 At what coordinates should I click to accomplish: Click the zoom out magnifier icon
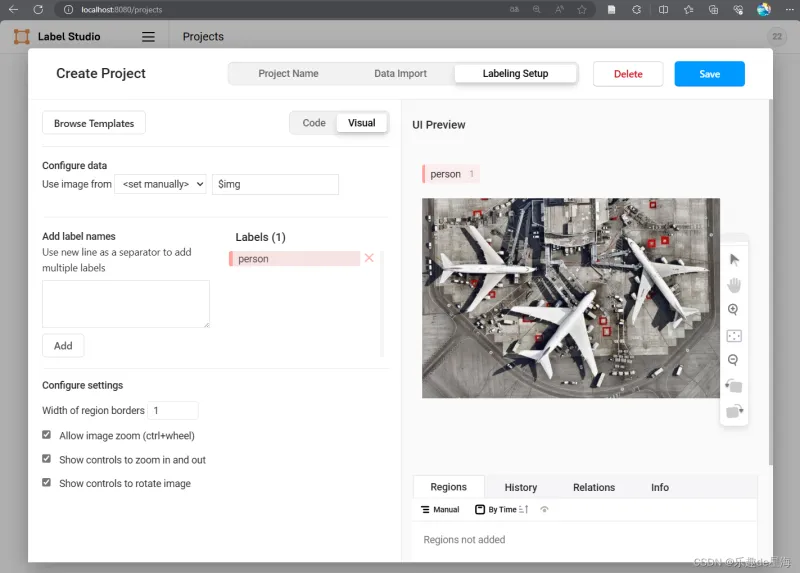734,360
